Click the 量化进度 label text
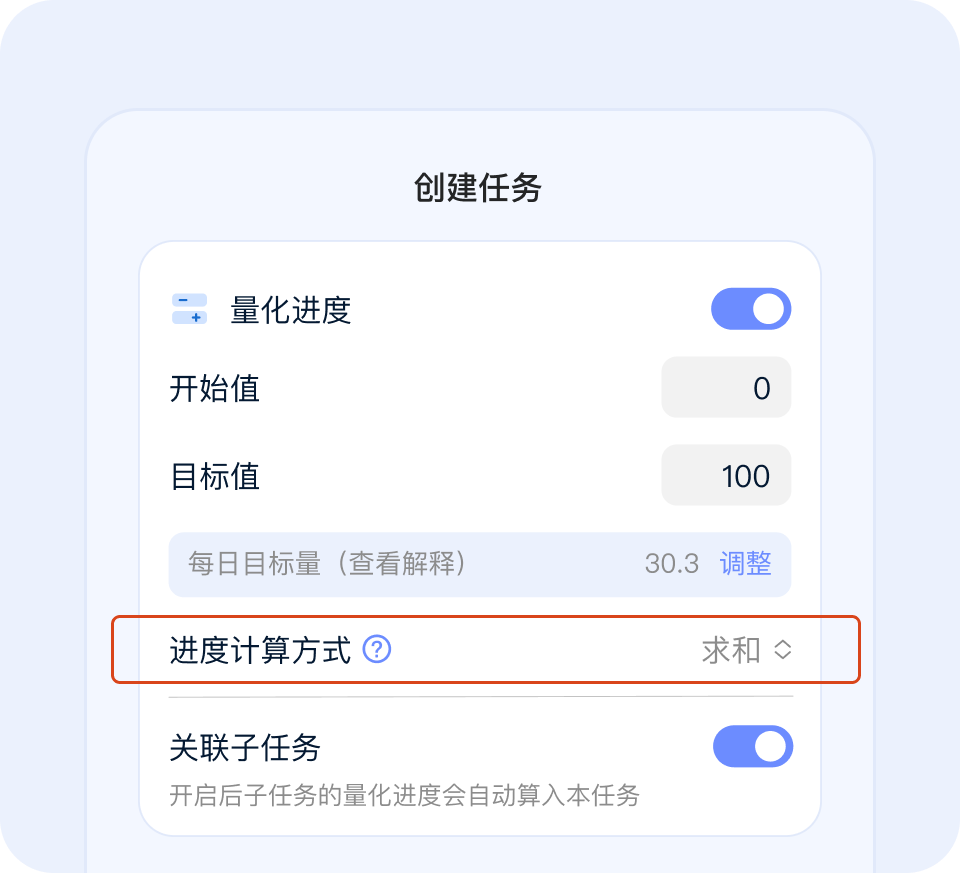Image resolution: width=960 pixels, height=873 pixels. (291, 310)
